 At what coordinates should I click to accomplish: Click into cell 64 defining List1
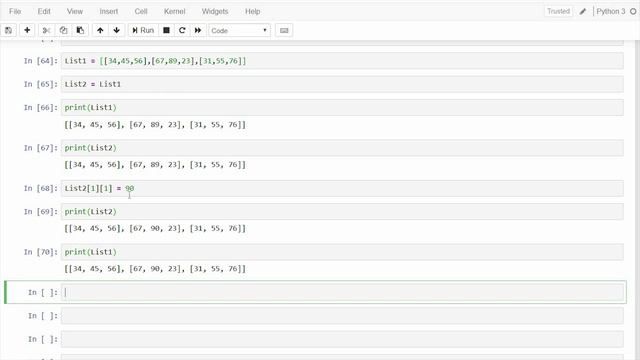(x=342, y=61)
